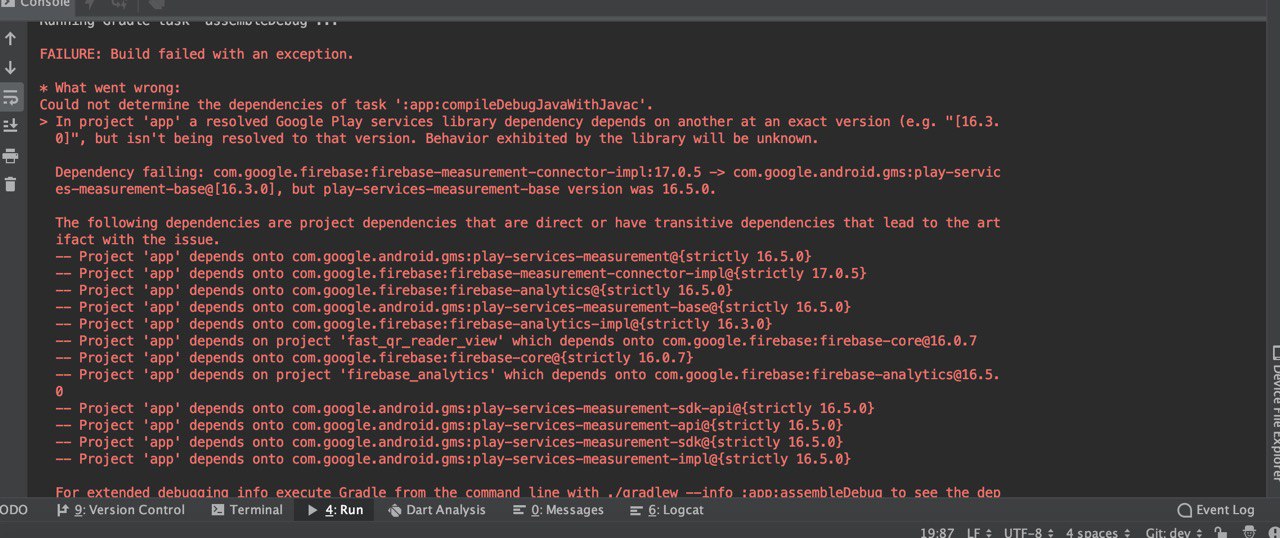1280x538 pixels.
Task: Select the Run tool window tab
Action: point(335,510)
